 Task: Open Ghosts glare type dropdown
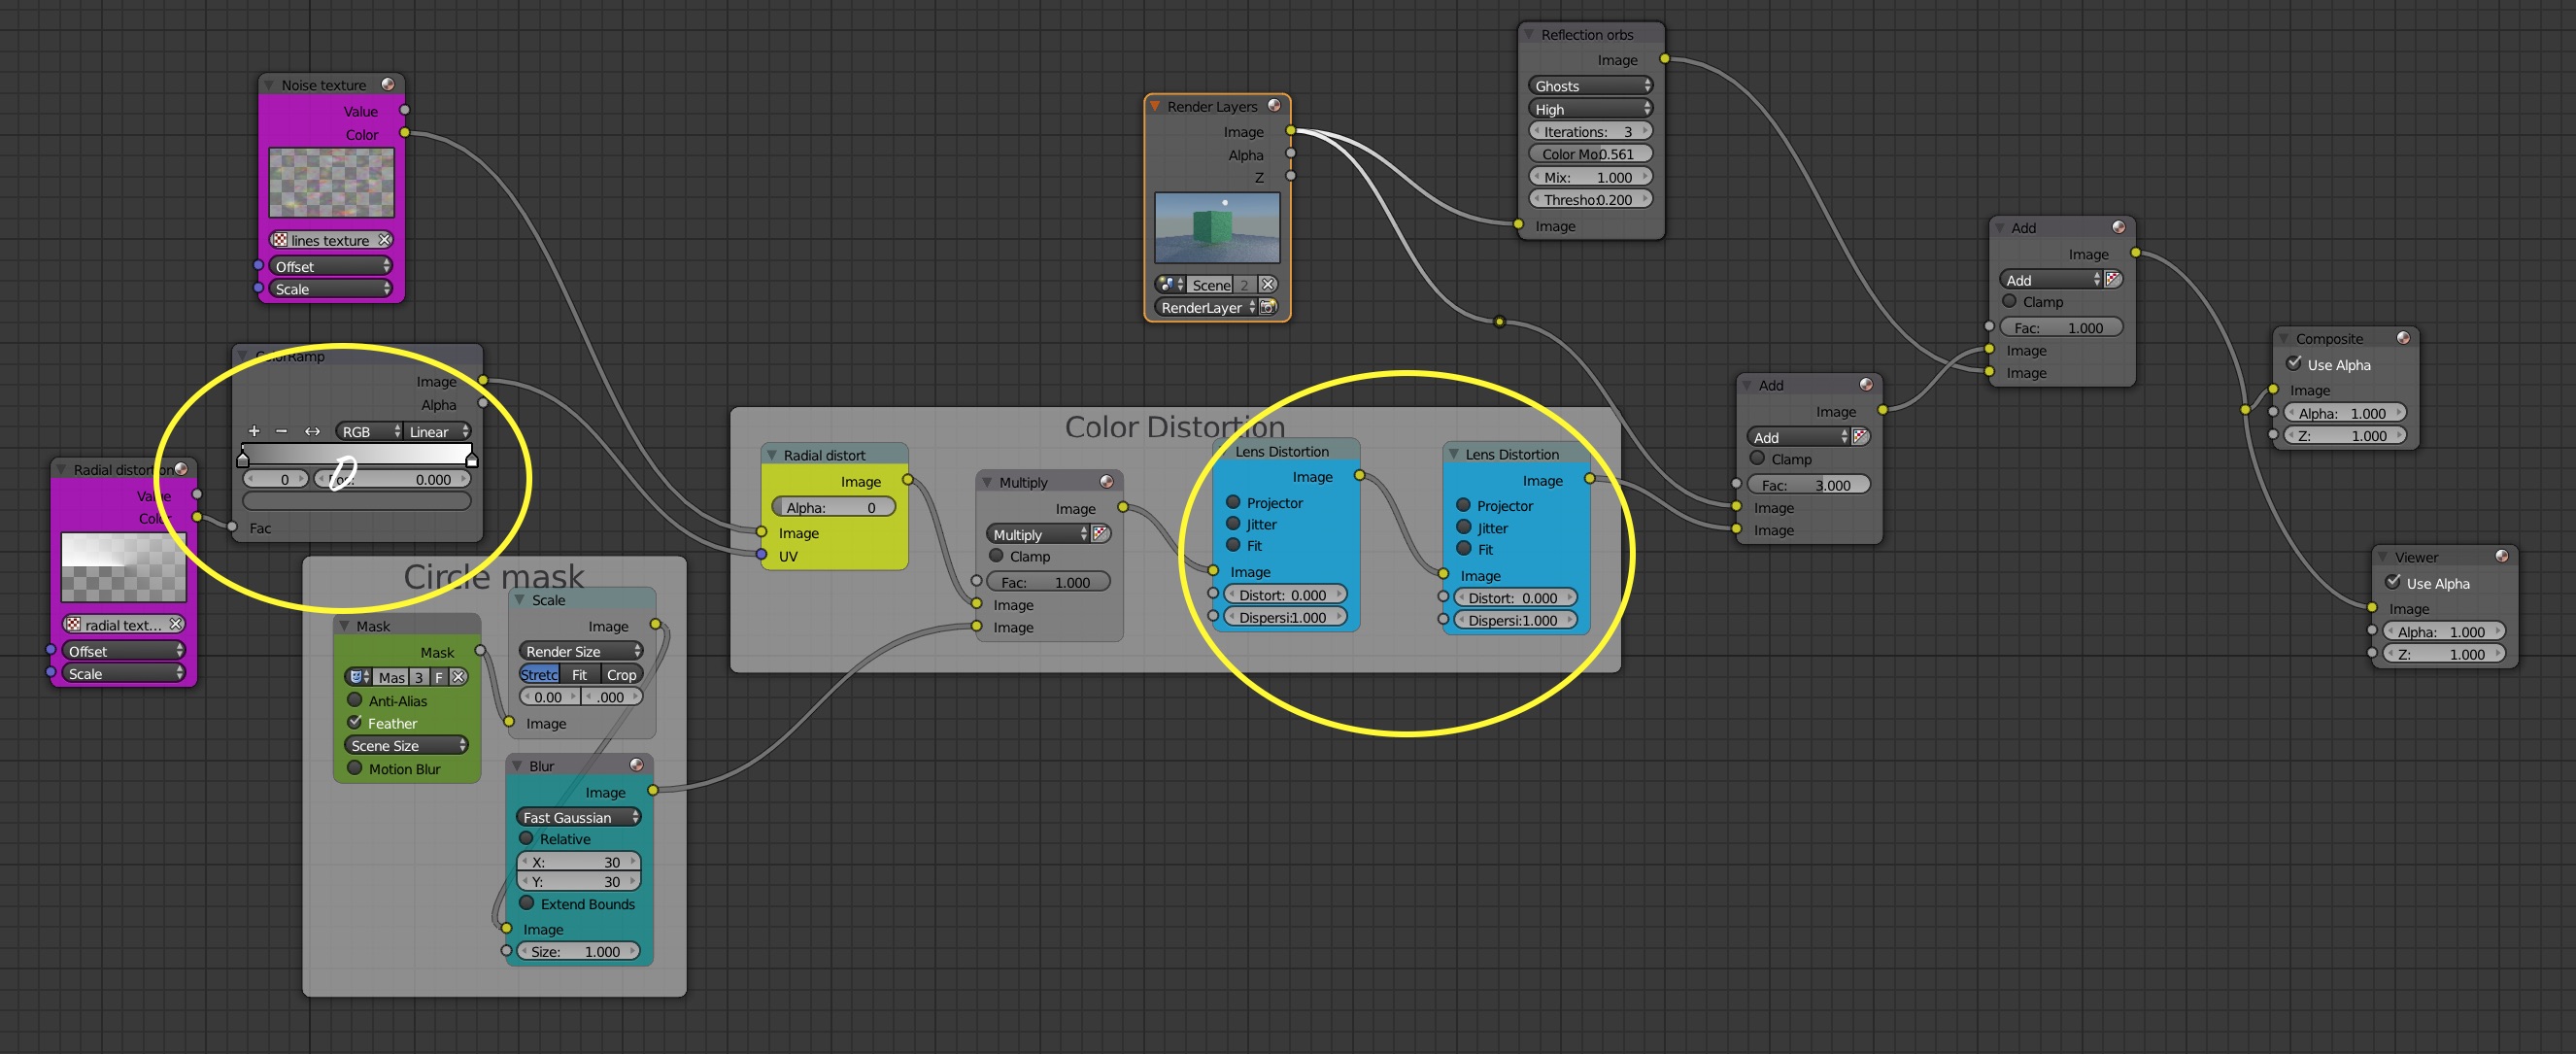1589,86
